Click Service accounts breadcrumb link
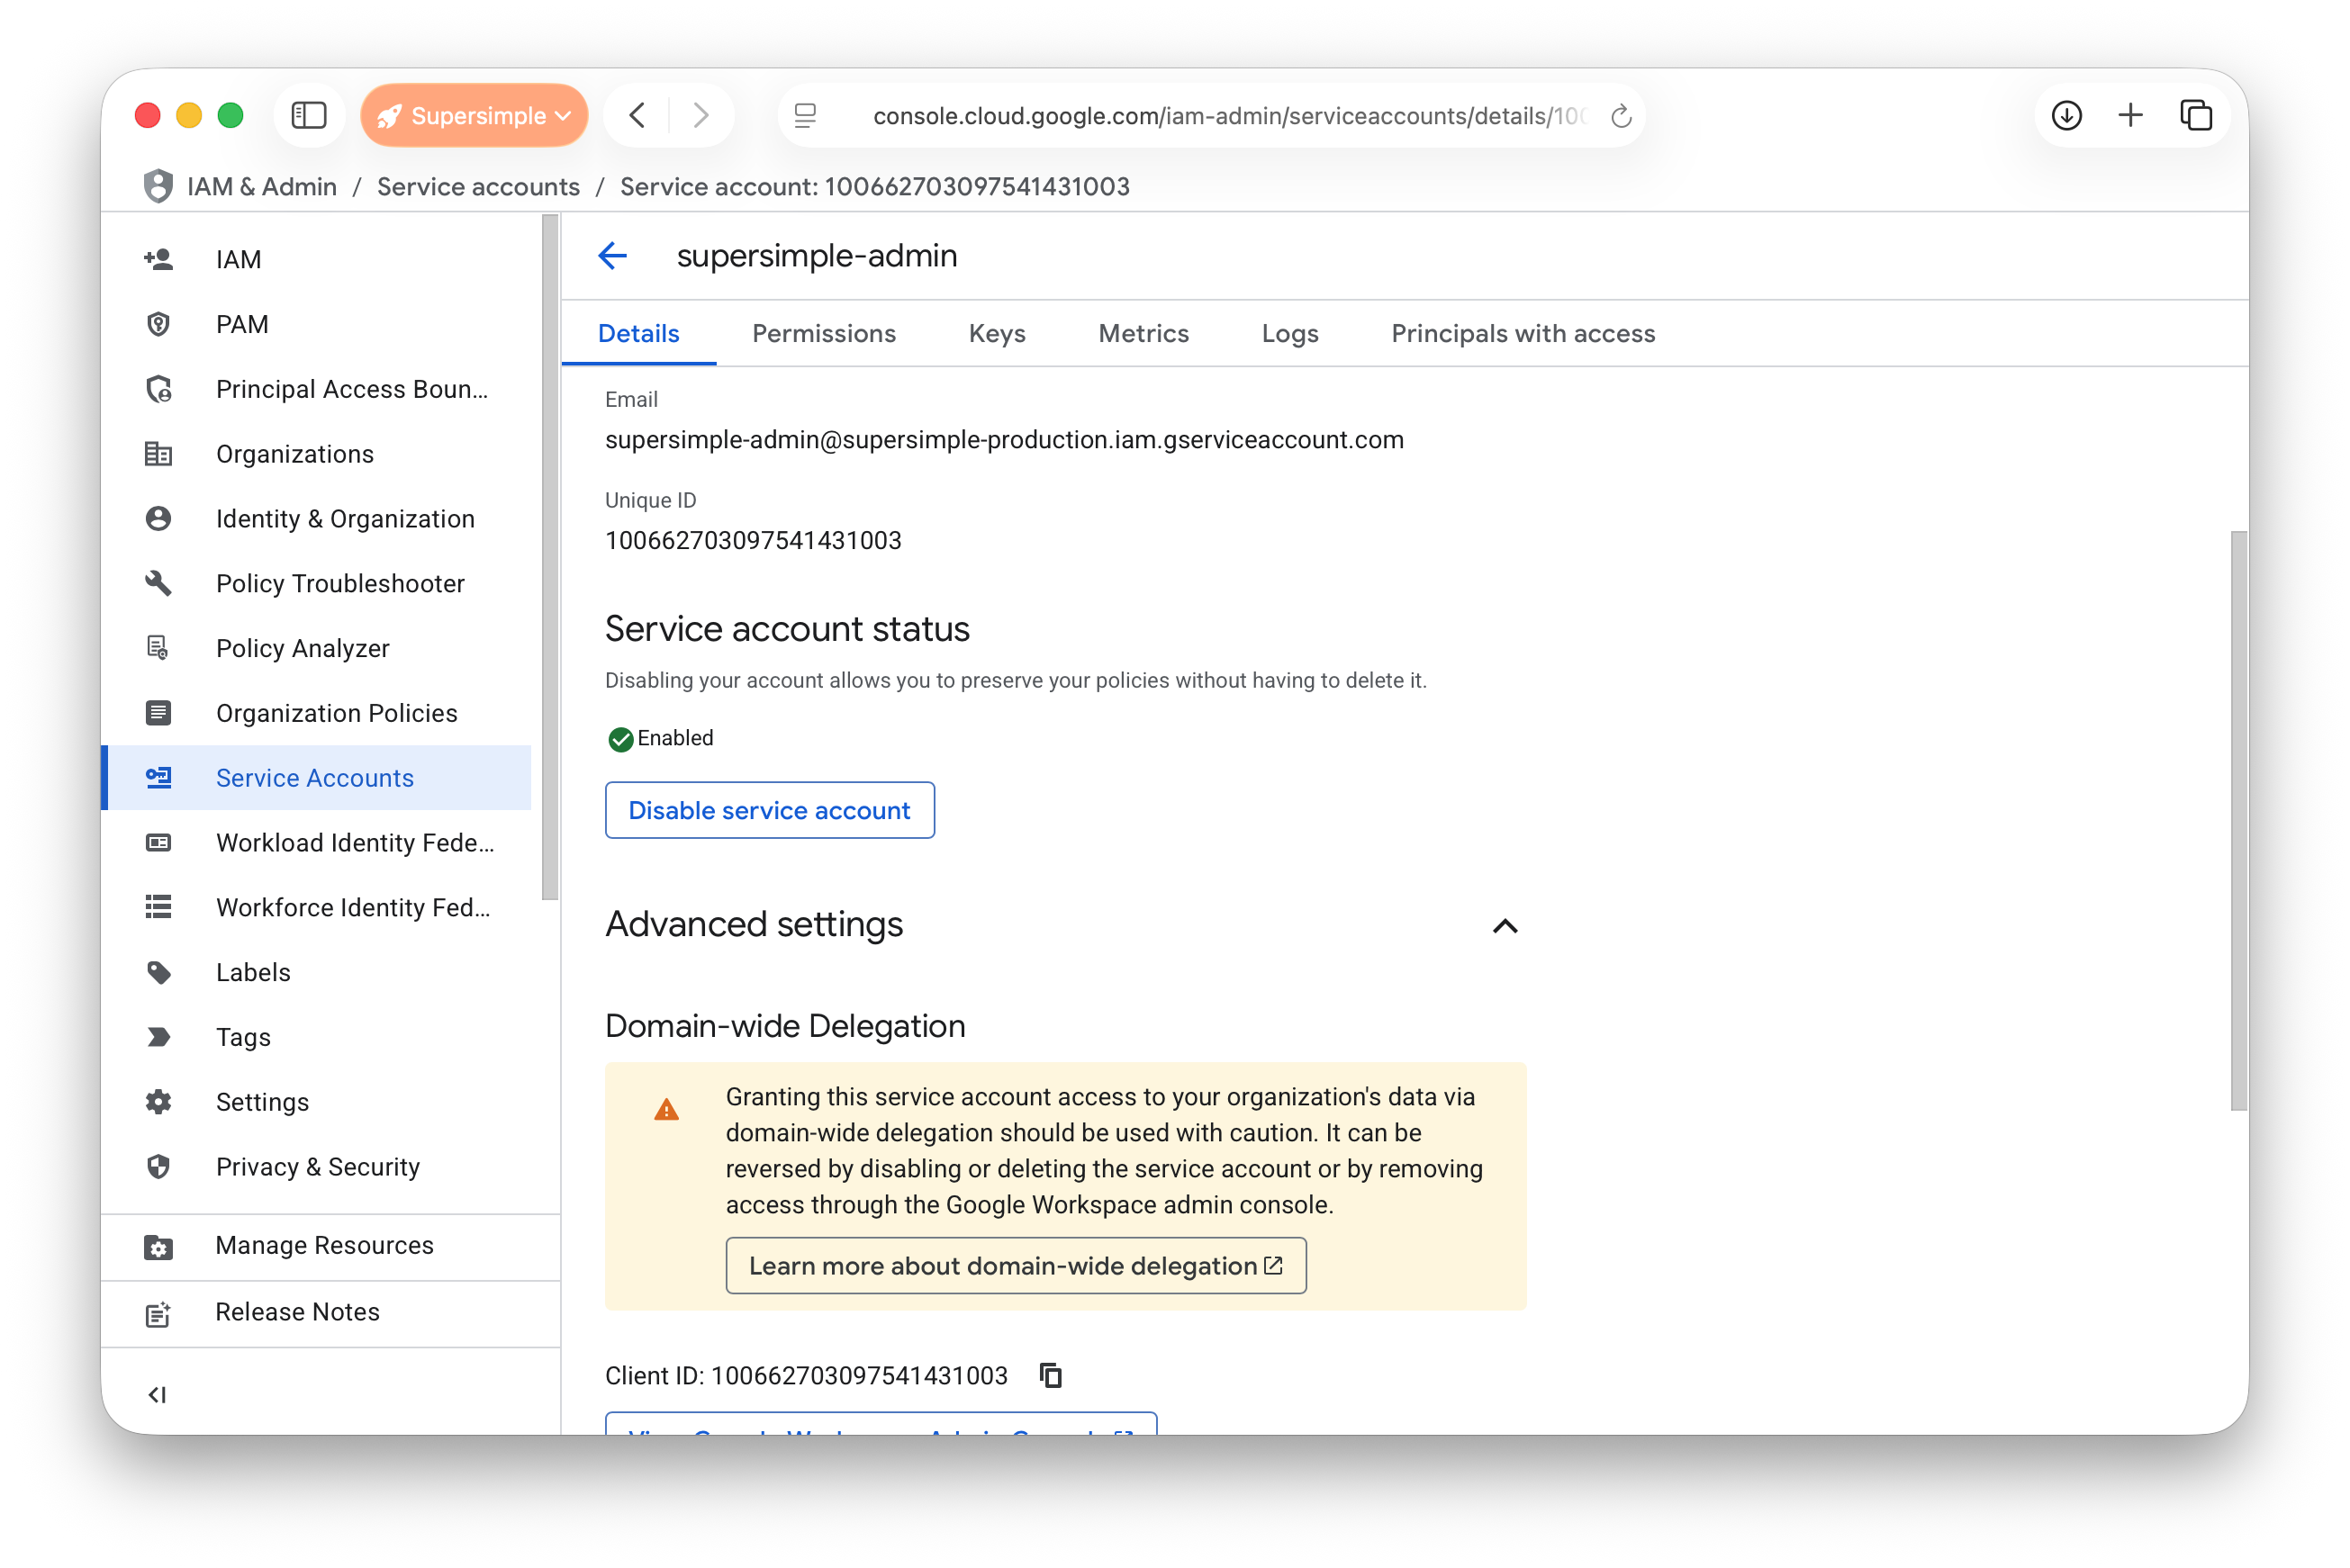2350x1568 pixels. (x=478, y=186)
